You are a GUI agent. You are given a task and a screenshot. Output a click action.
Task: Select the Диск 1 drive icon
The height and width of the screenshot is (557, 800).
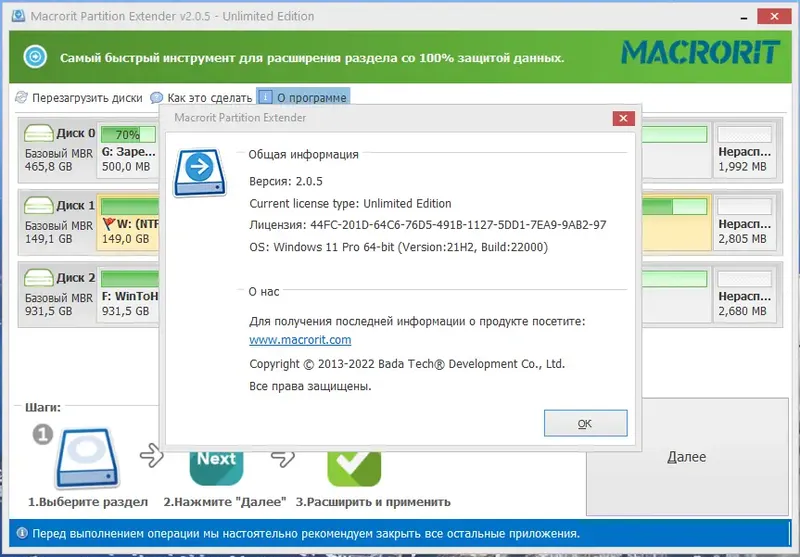coord(39,206)
